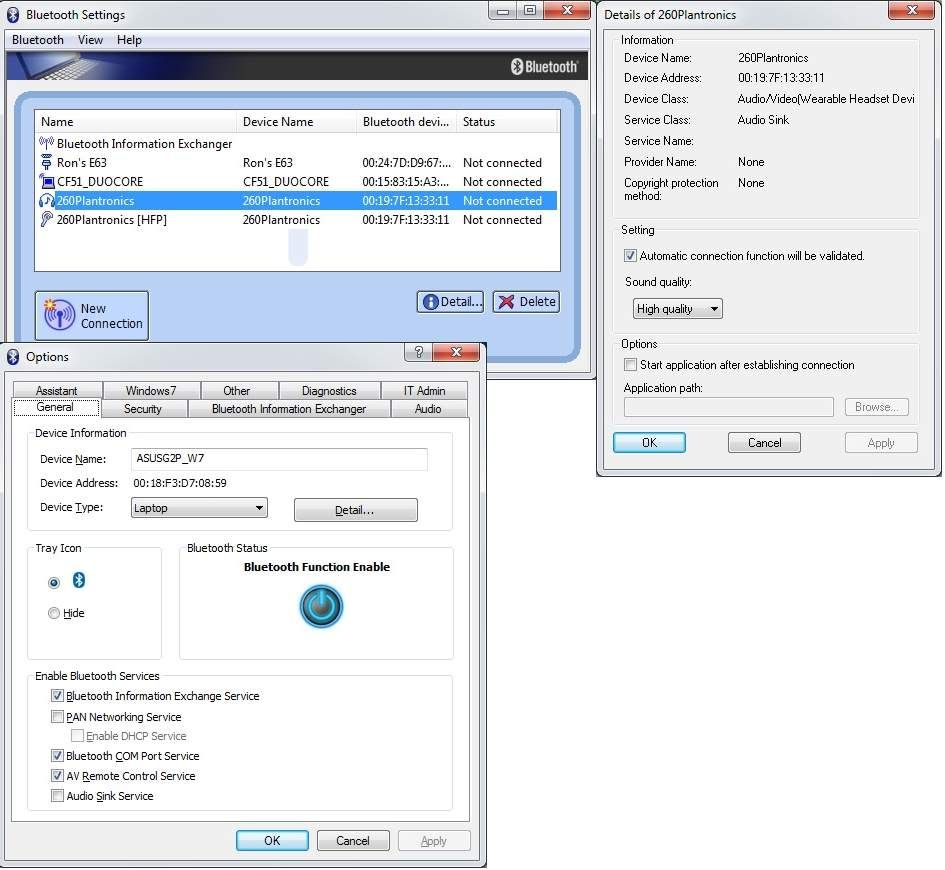This screenshot has width=945, height=870.
Task: Click Detail button in Device Information
Action: pos(355,510)
